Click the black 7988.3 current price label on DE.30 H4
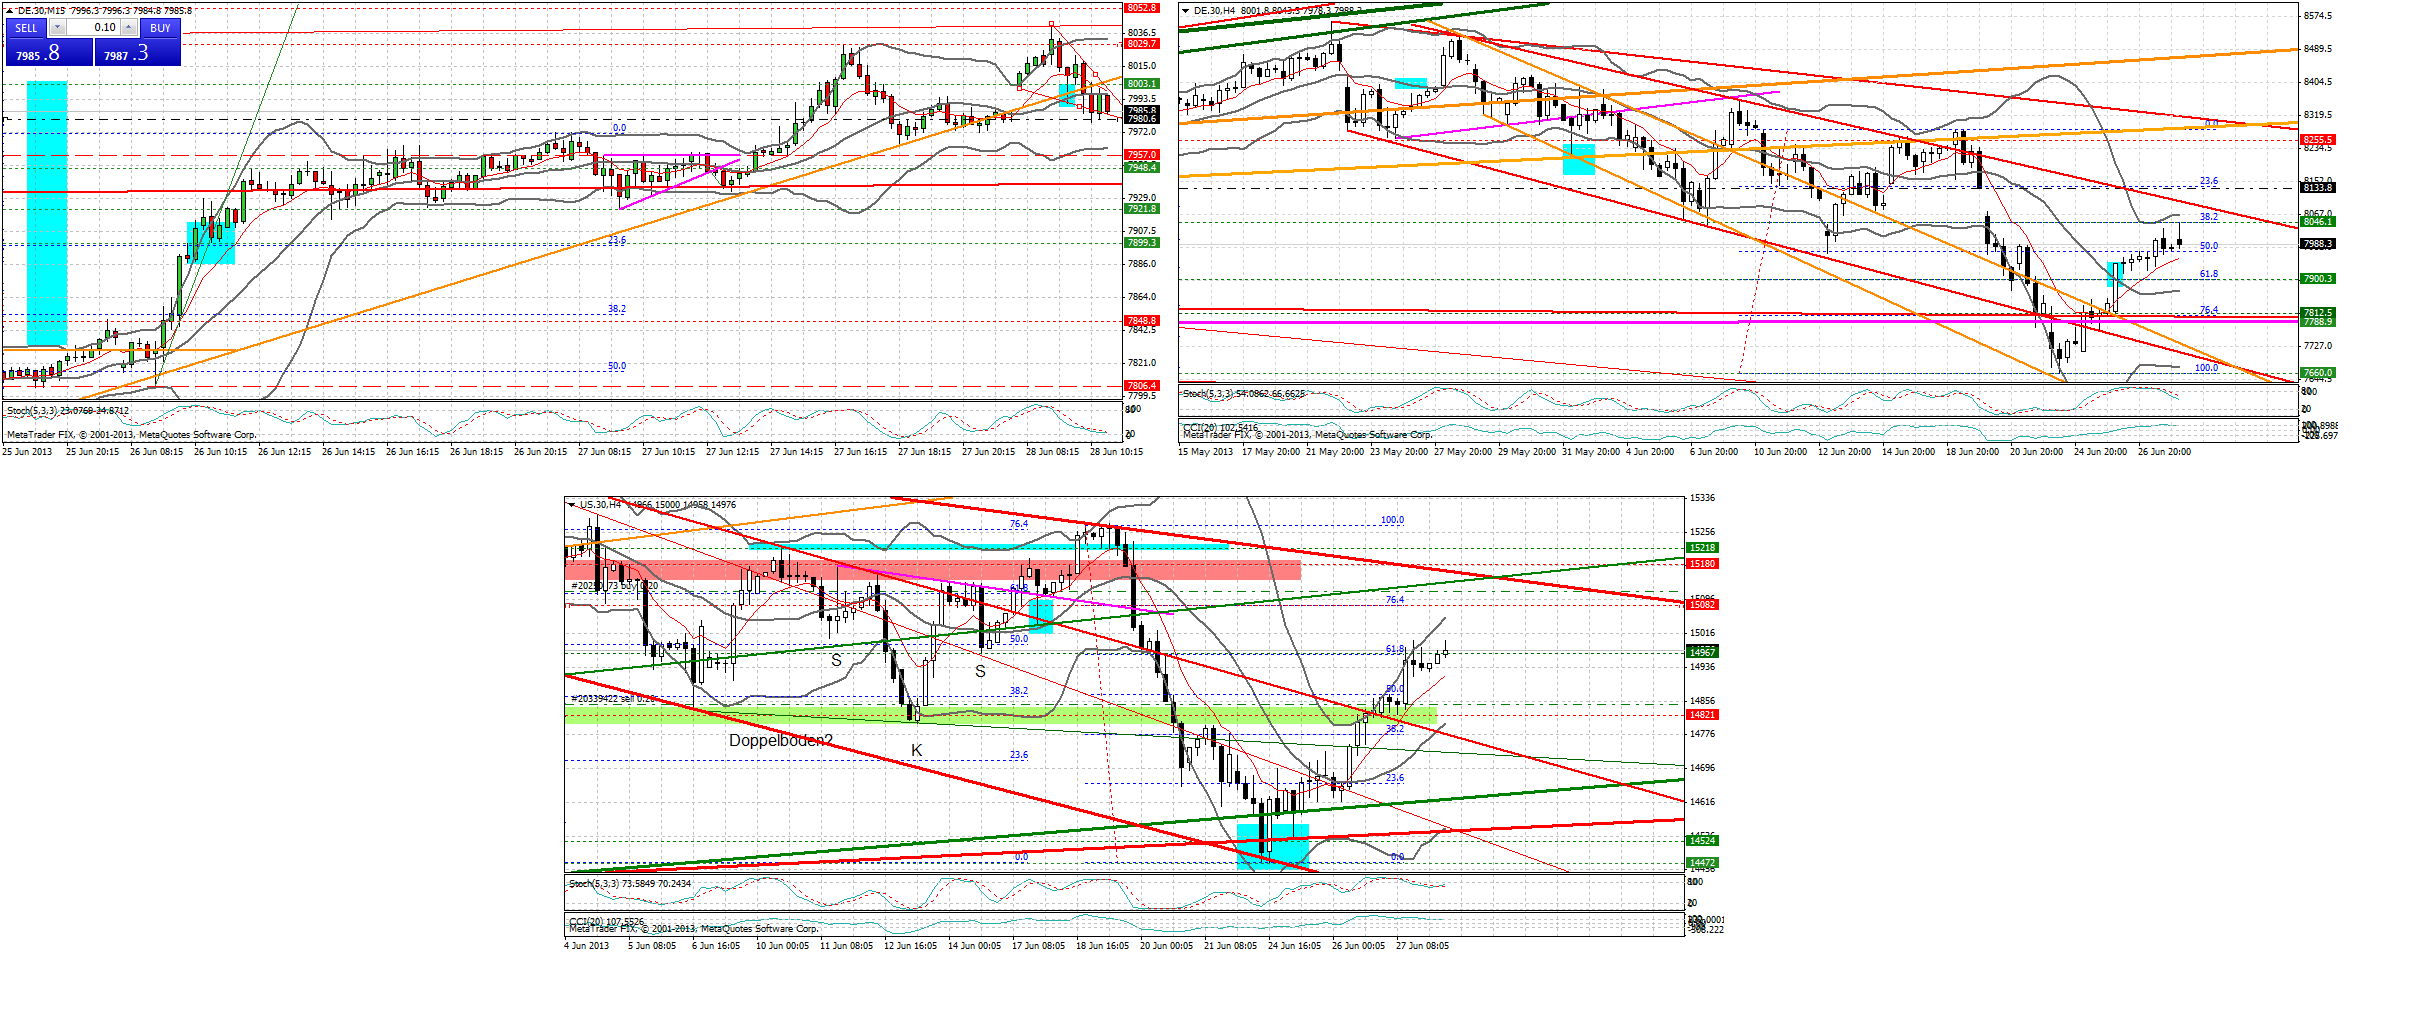The width and height of the screenshot is (2424, 1020). 2318,244
